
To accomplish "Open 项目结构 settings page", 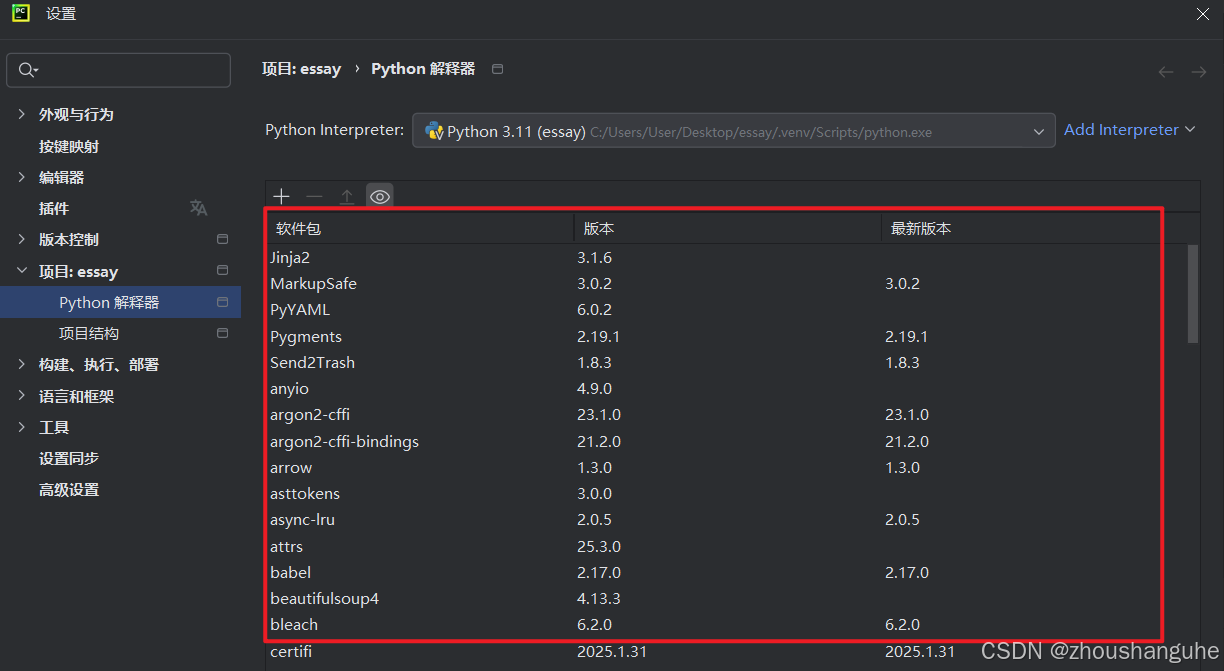I will [89, 333].
